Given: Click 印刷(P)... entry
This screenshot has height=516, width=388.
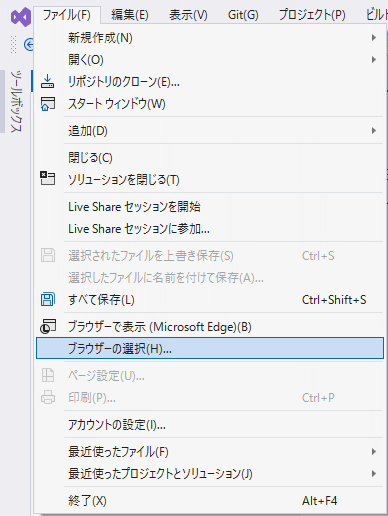Looking at the screenshot, I should (210, 398).
